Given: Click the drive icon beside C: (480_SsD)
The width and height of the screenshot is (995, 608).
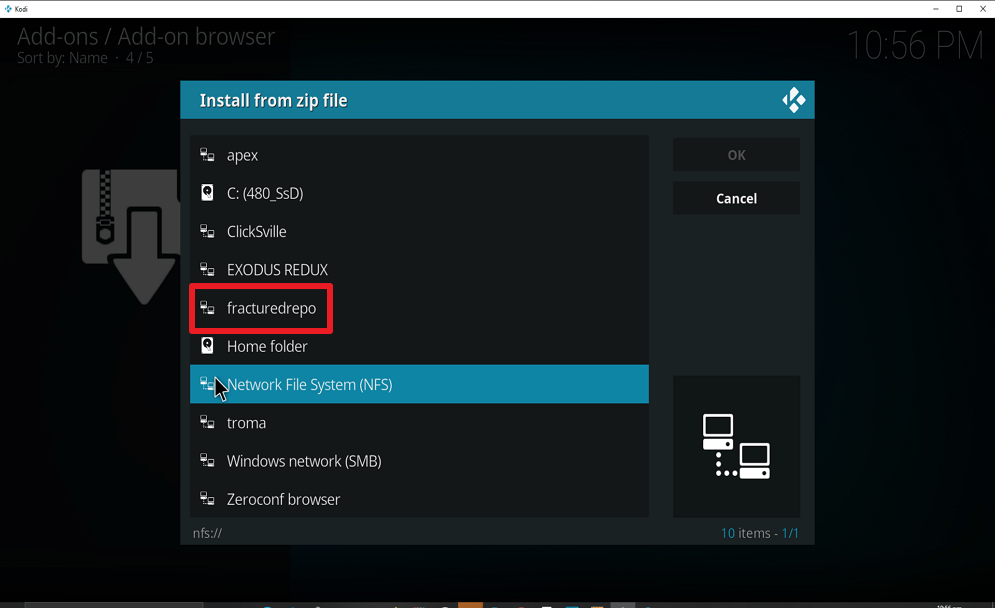Looking at the screenshot, I should coord(207,193).
